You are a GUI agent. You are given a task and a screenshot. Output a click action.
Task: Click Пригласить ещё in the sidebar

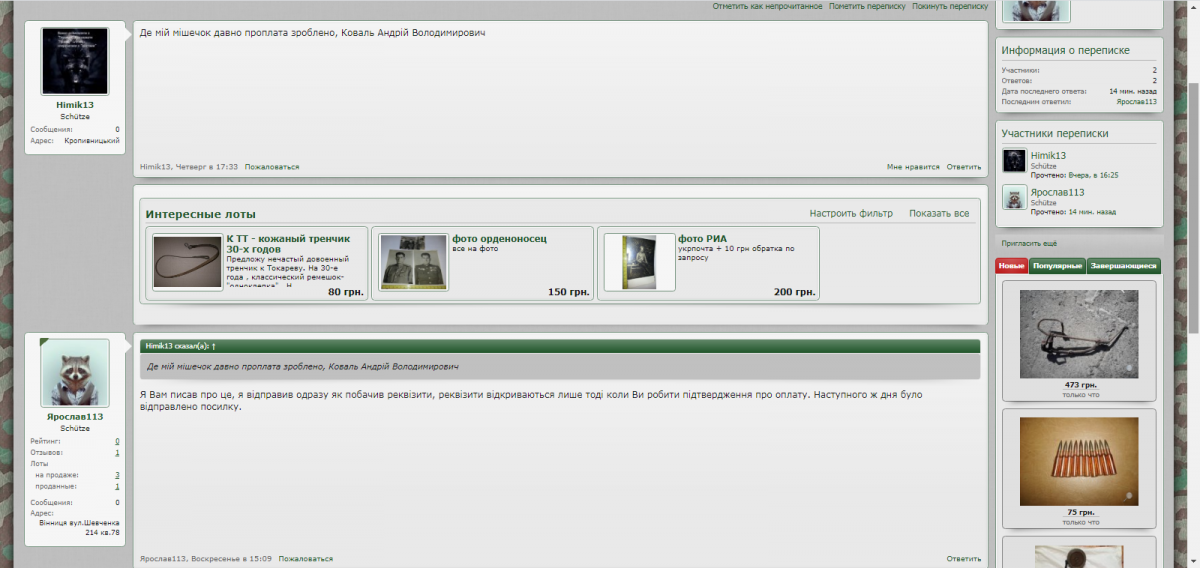[x=1029, y=244]
